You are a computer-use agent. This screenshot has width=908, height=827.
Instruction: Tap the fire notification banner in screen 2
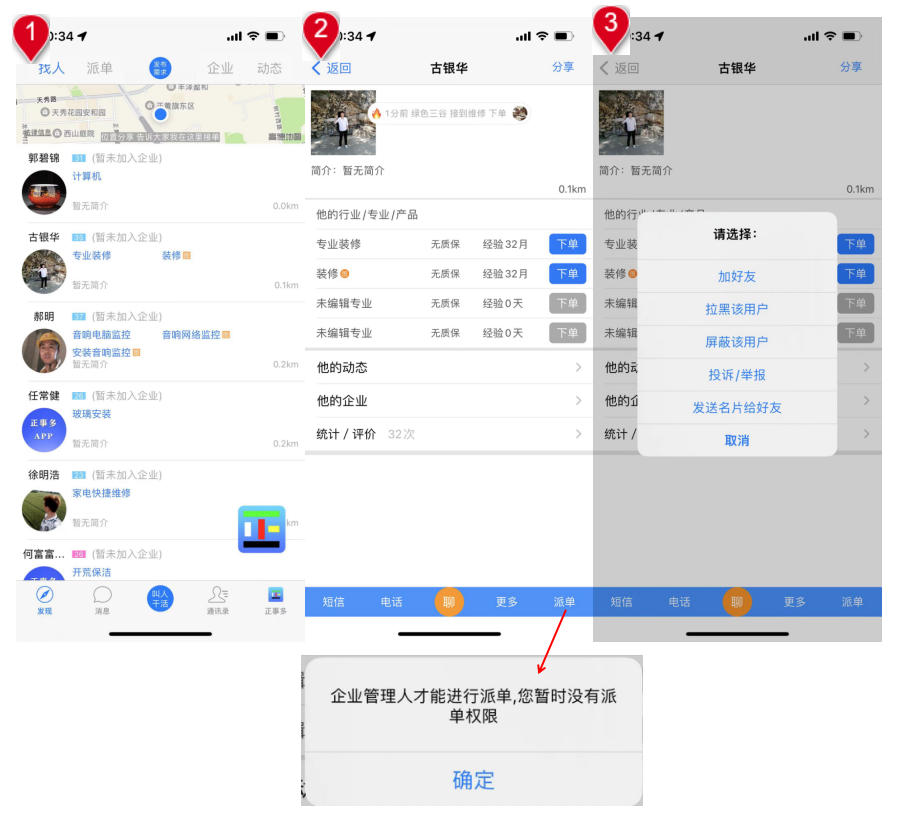click(x=449, y=114)
